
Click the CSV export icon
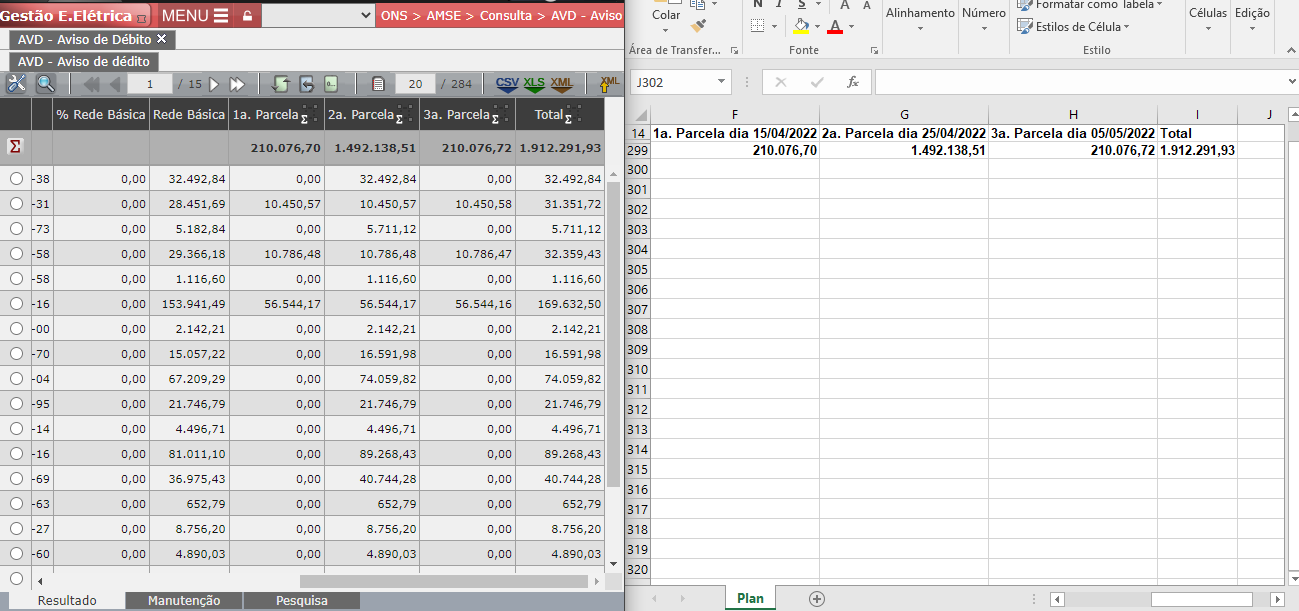pyautogui.click(x=508, y=84)
